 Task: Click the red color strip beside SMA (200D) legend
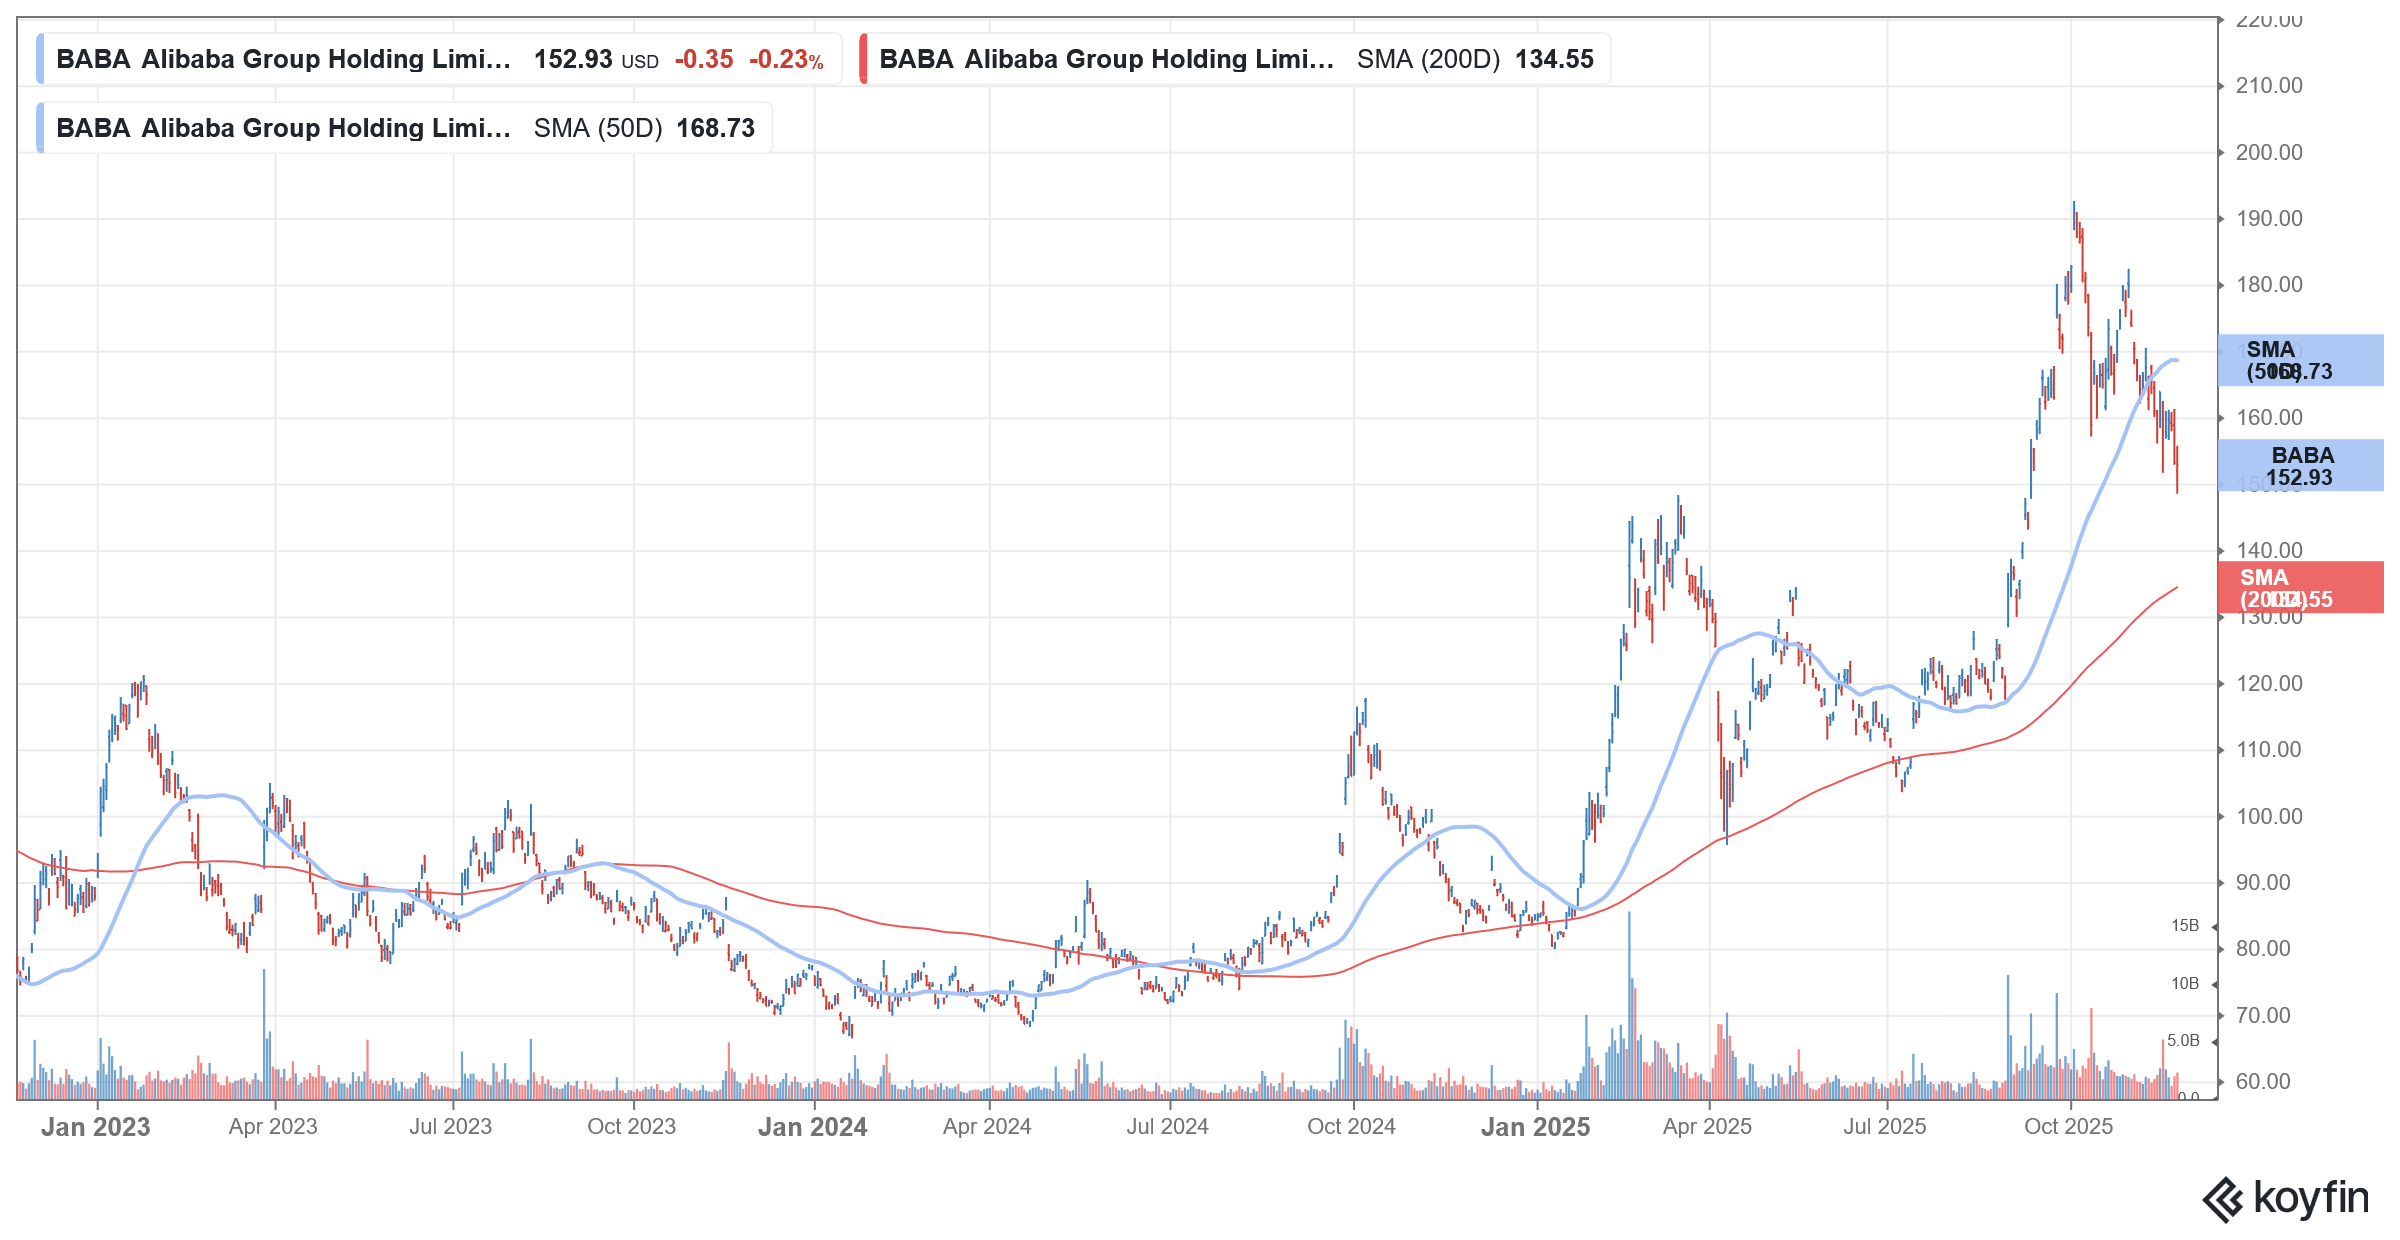point(864,59)
